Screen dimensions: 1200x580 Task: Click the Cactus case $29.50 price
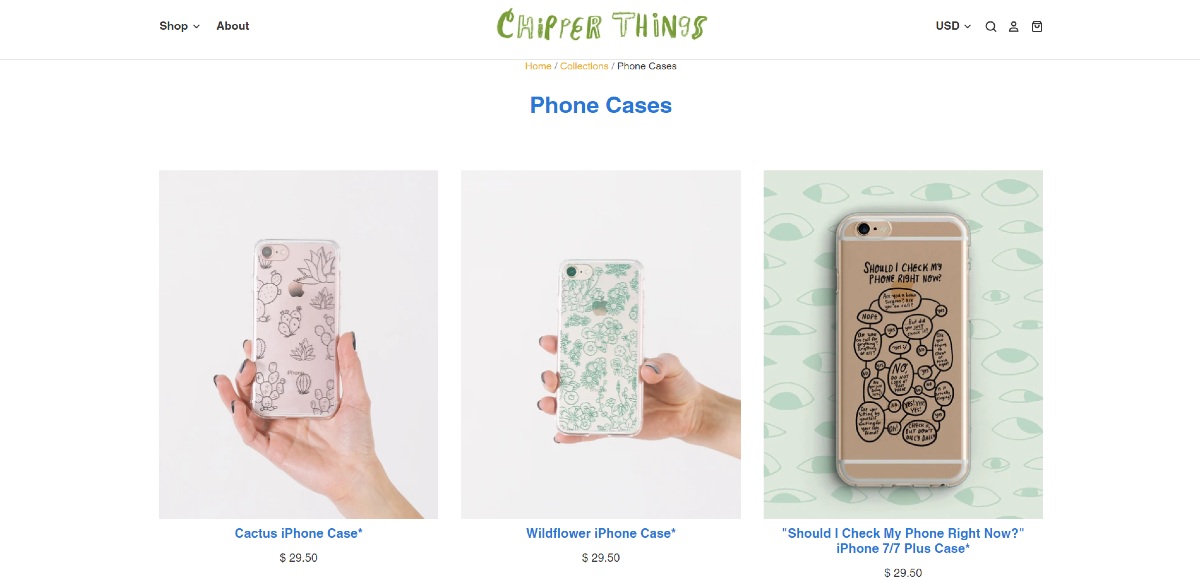(x=299, y=558)
